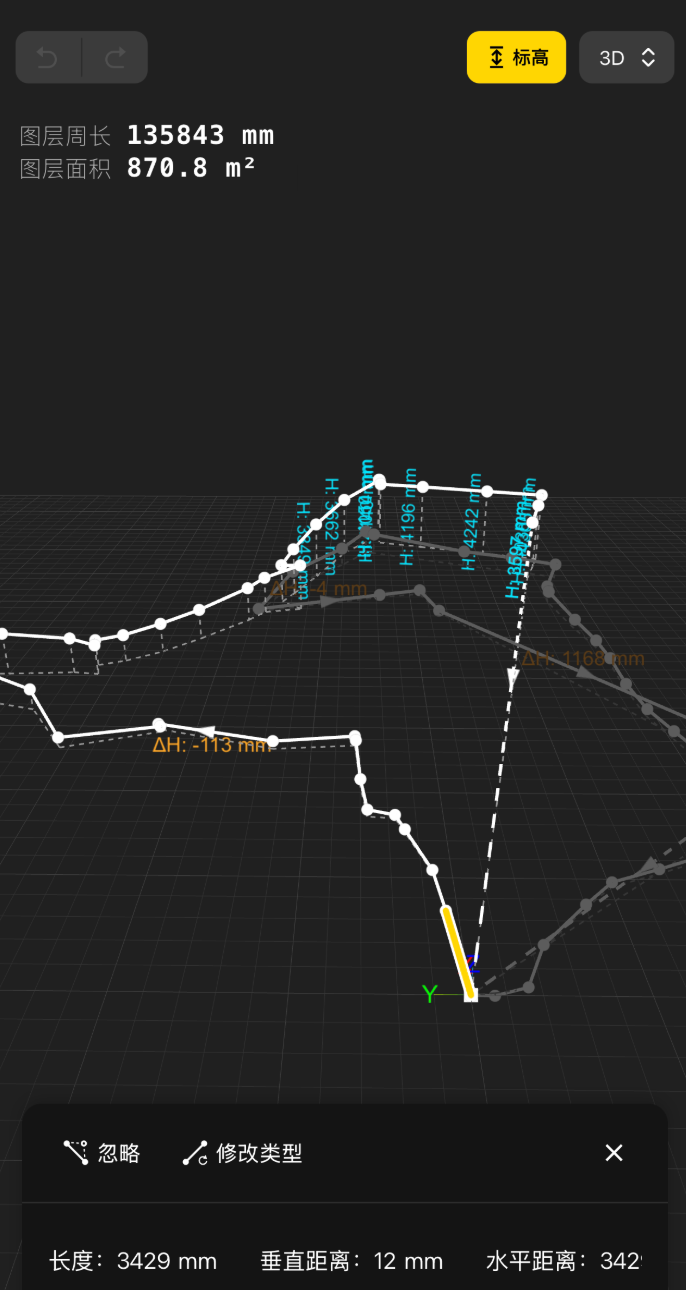Tap the H: 4242 mm height label
Screen dimensions: 686x1290
coord(471,522)
